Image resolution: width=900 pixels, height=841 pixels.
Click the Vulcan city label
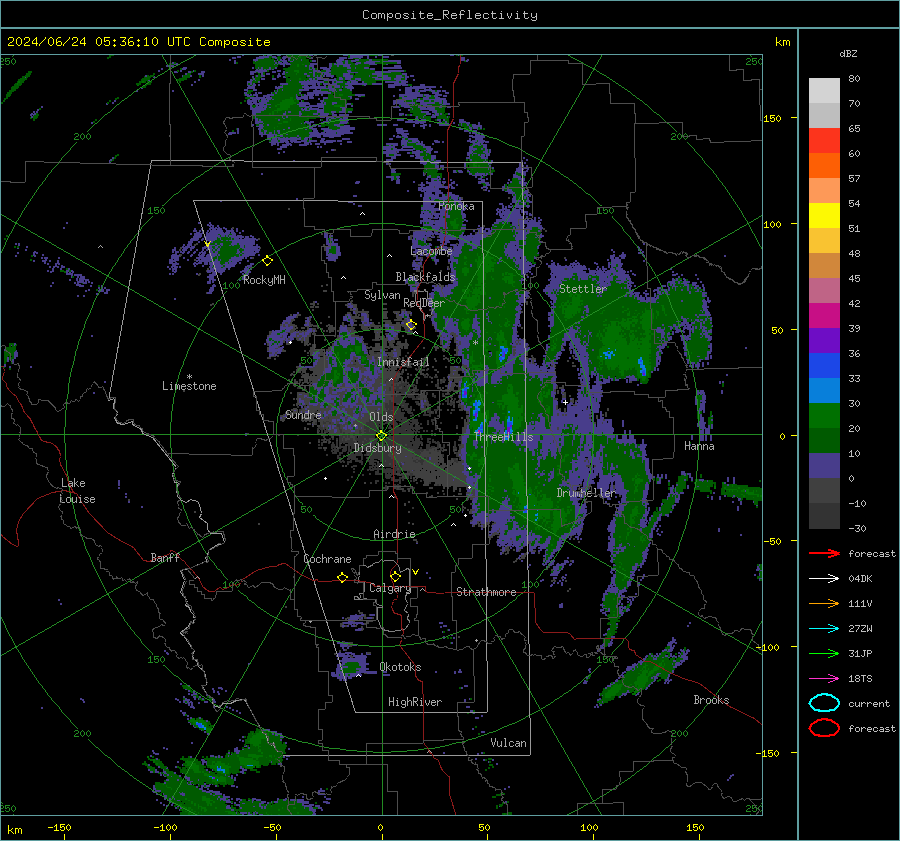[x=508, y=743]
